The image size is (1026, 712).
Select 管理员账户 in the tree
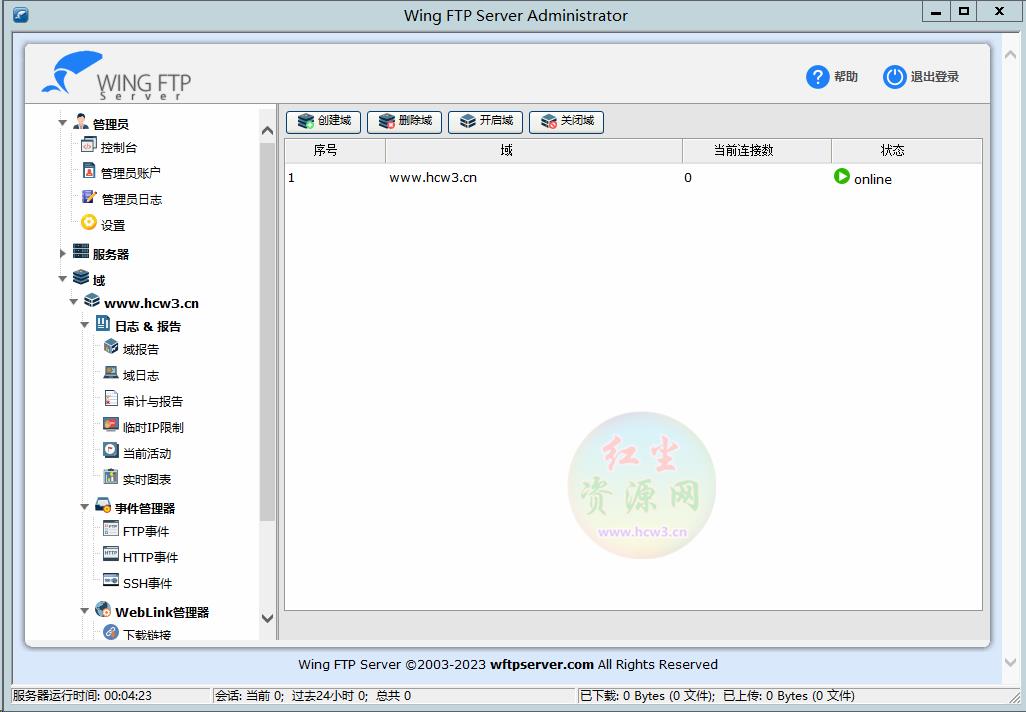(x=130, y=173)
